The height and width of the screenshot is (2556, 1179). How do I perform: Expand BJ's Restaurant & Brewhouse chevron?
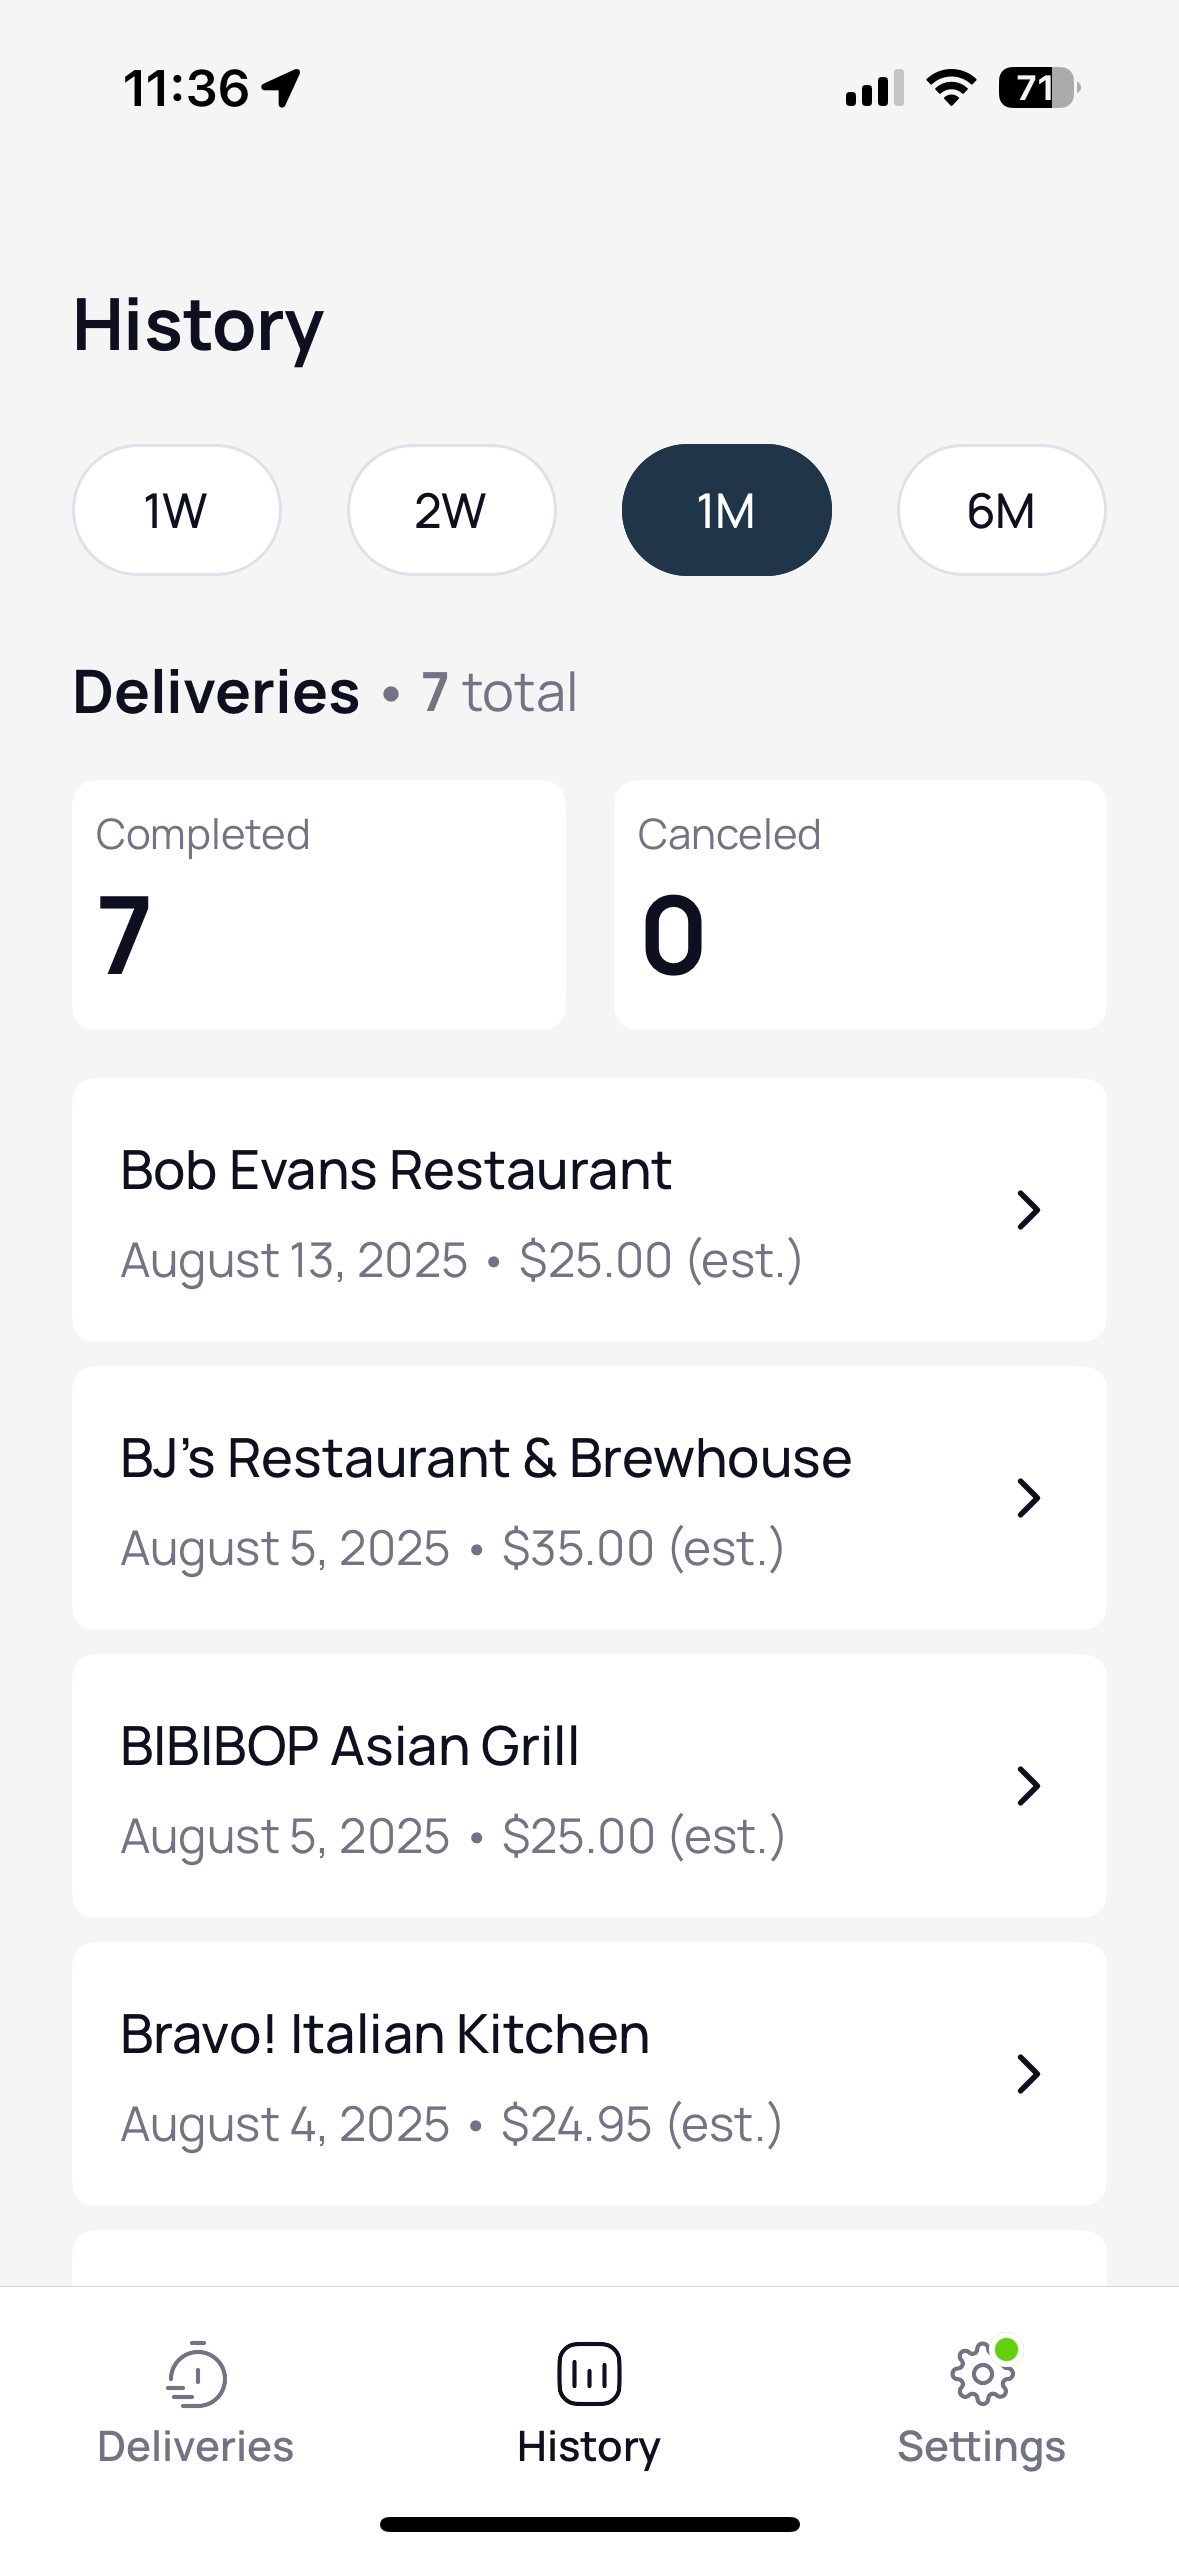tap(1028, 1498)
